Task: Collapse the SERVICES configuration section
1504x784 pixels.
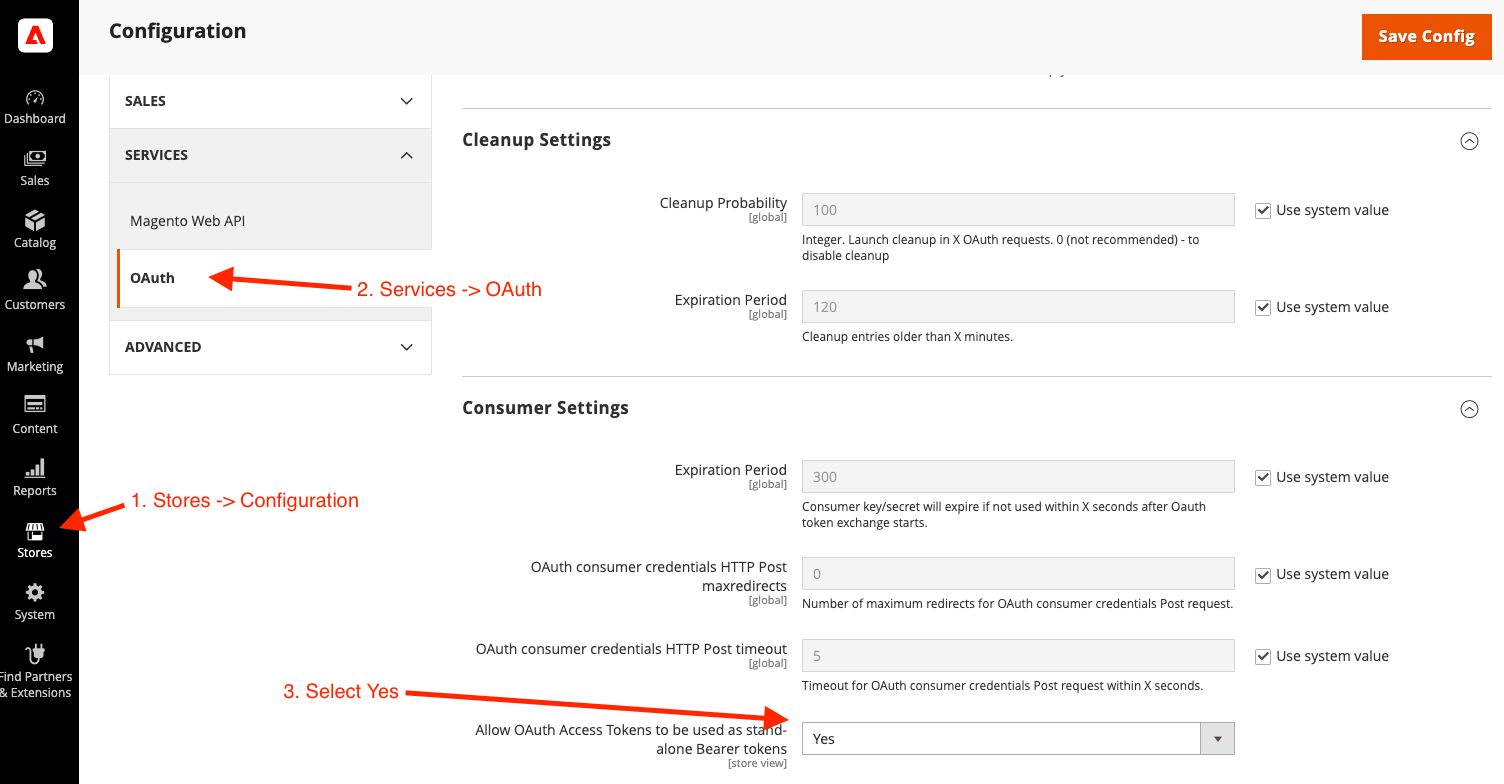Action: point(270,155)
